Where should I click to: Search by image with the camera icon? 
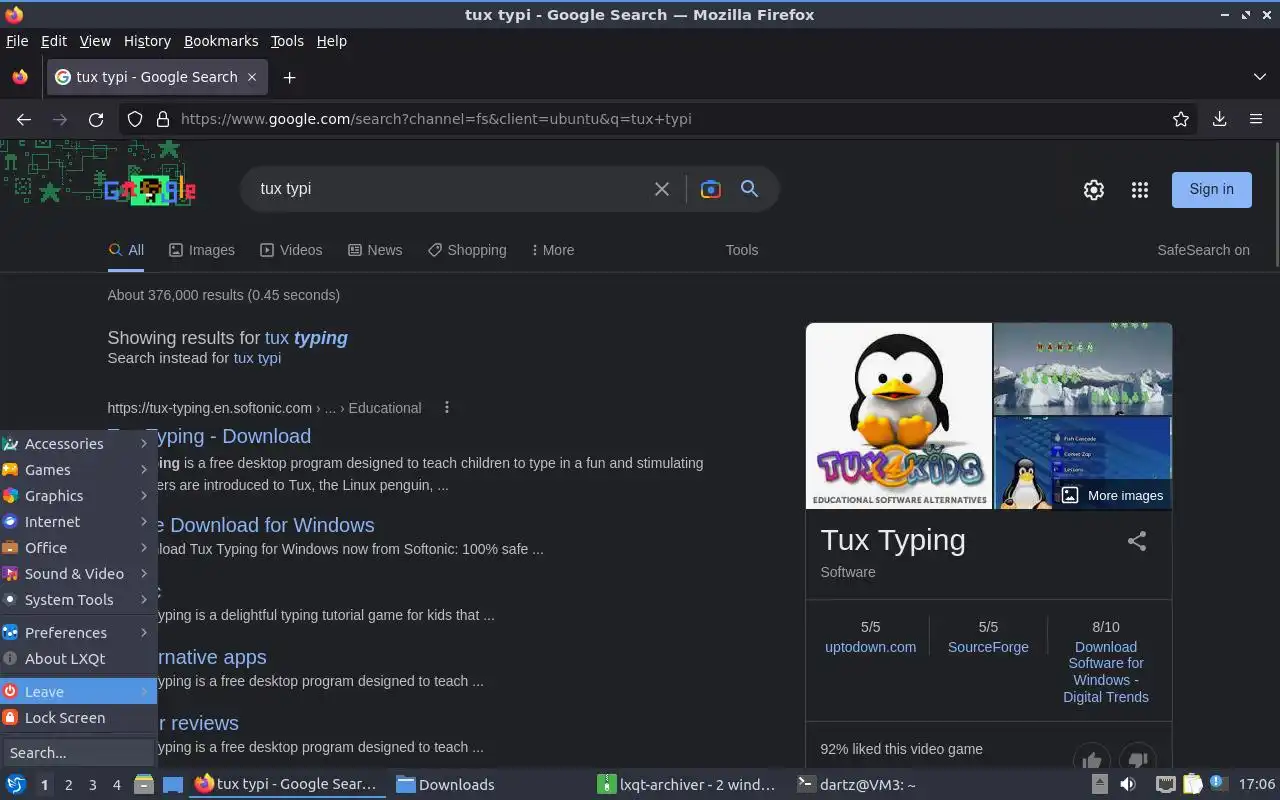point(711,189)
